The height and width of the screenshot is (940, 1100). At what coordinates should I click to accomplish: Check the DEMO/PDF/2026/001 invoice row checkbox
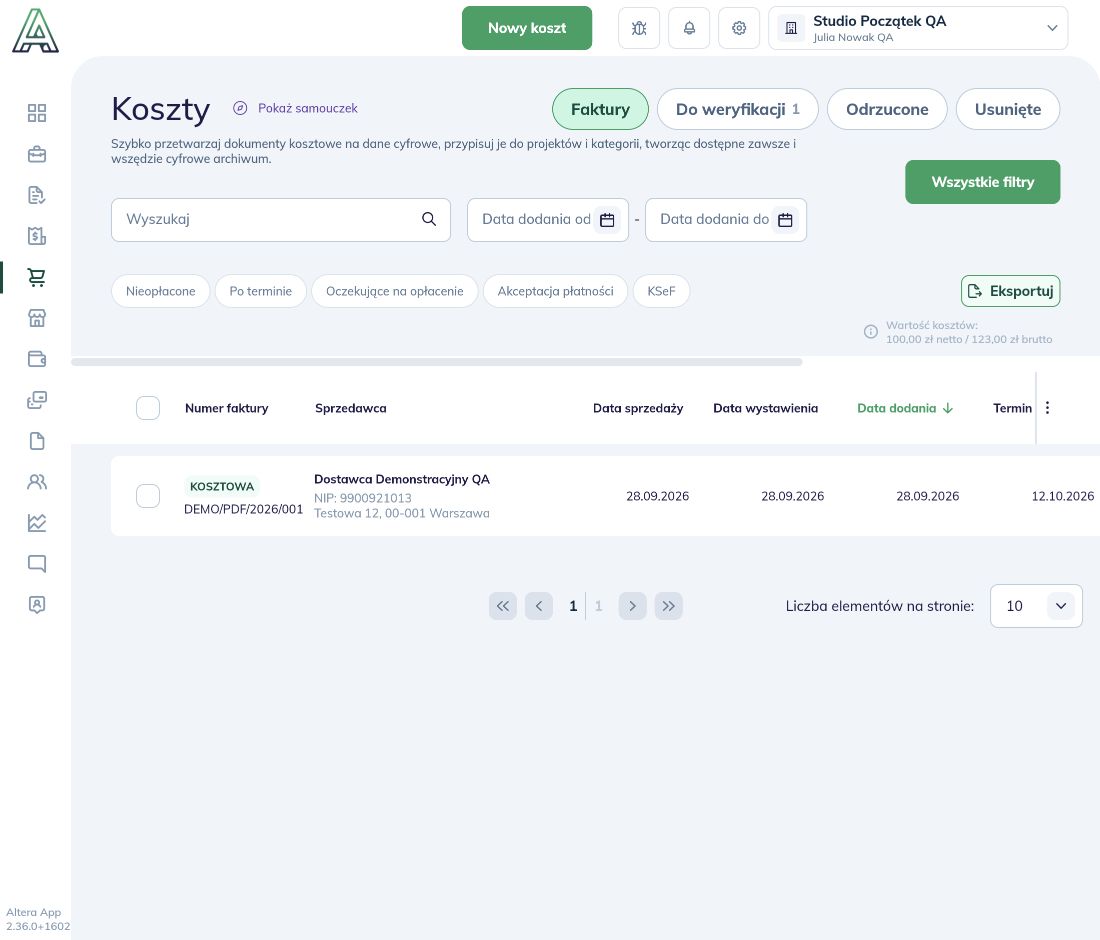148,496
